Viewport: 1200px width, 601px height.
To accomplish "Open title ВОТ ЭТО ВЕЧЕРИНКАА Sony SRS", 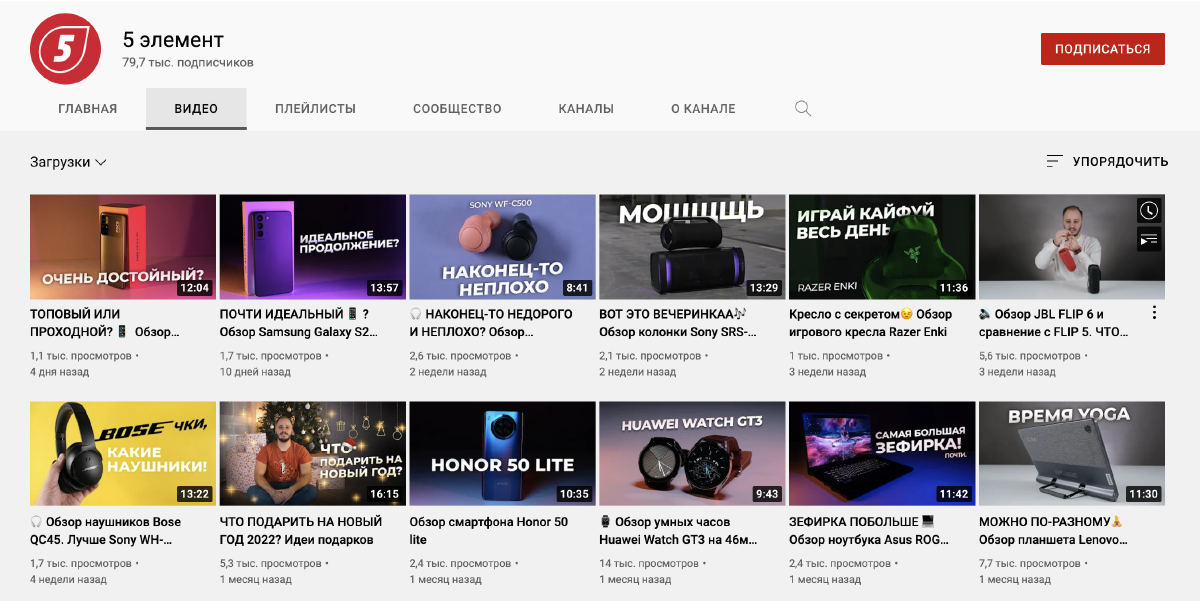I will tap(678, 323).
